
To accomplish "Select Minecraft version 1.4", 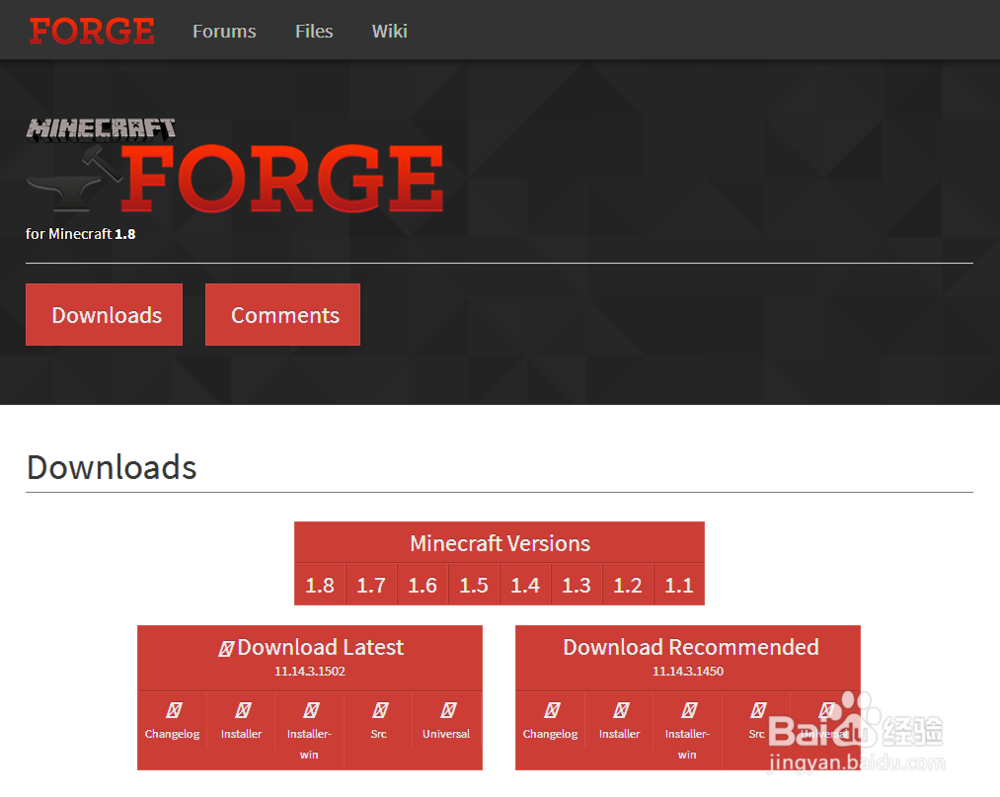I will [526, 585].
